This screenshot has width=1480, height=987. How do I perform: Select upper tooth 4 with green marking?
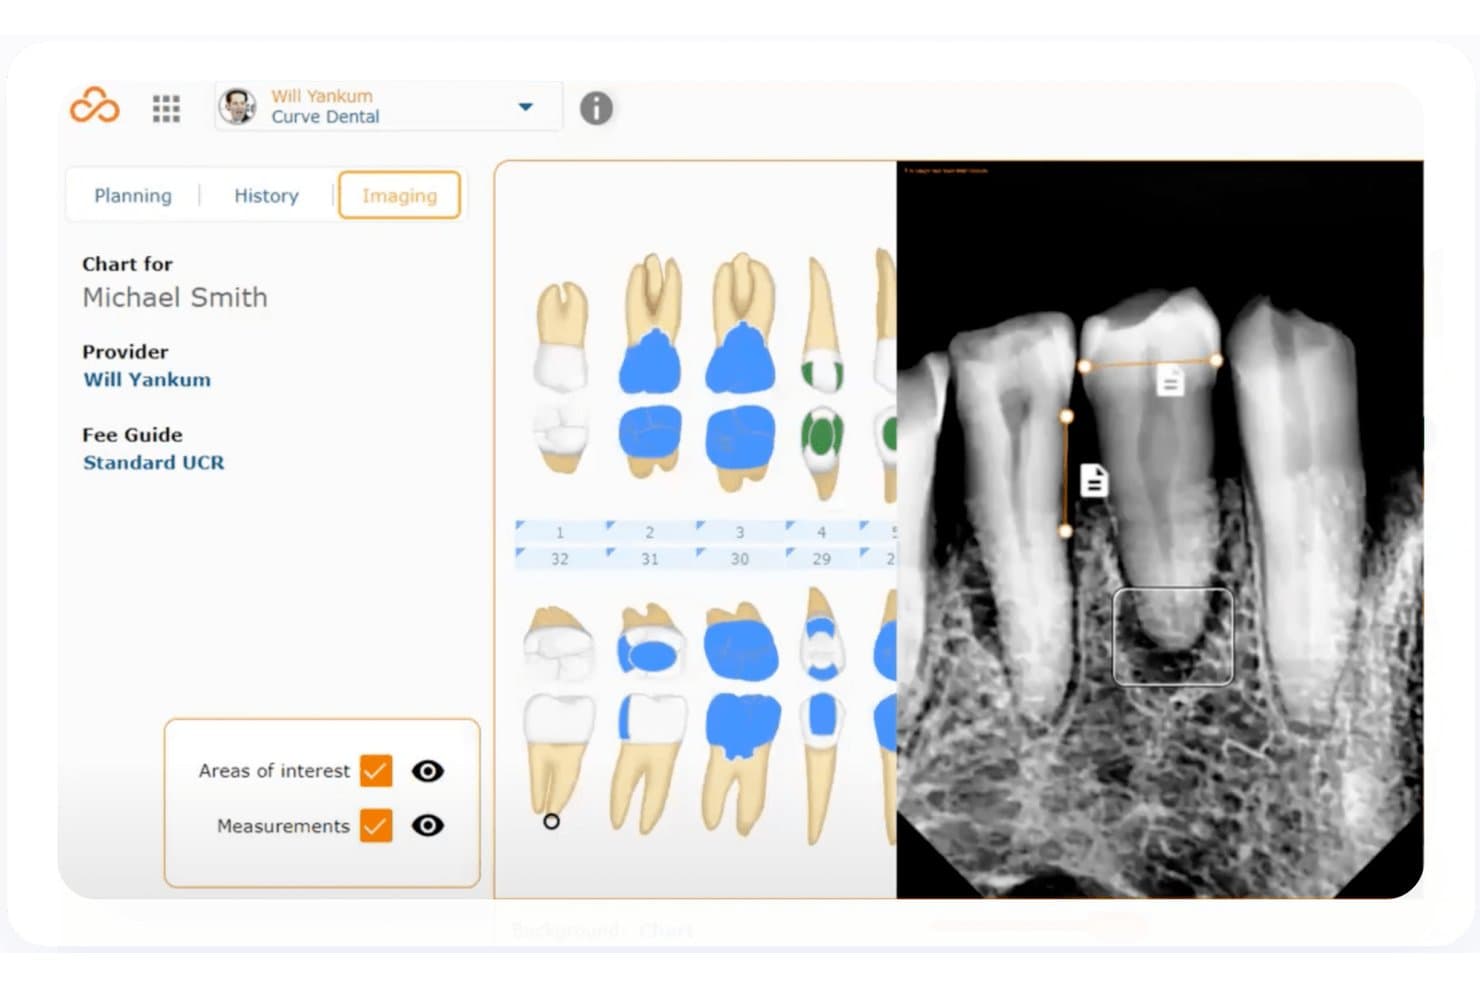822,380
